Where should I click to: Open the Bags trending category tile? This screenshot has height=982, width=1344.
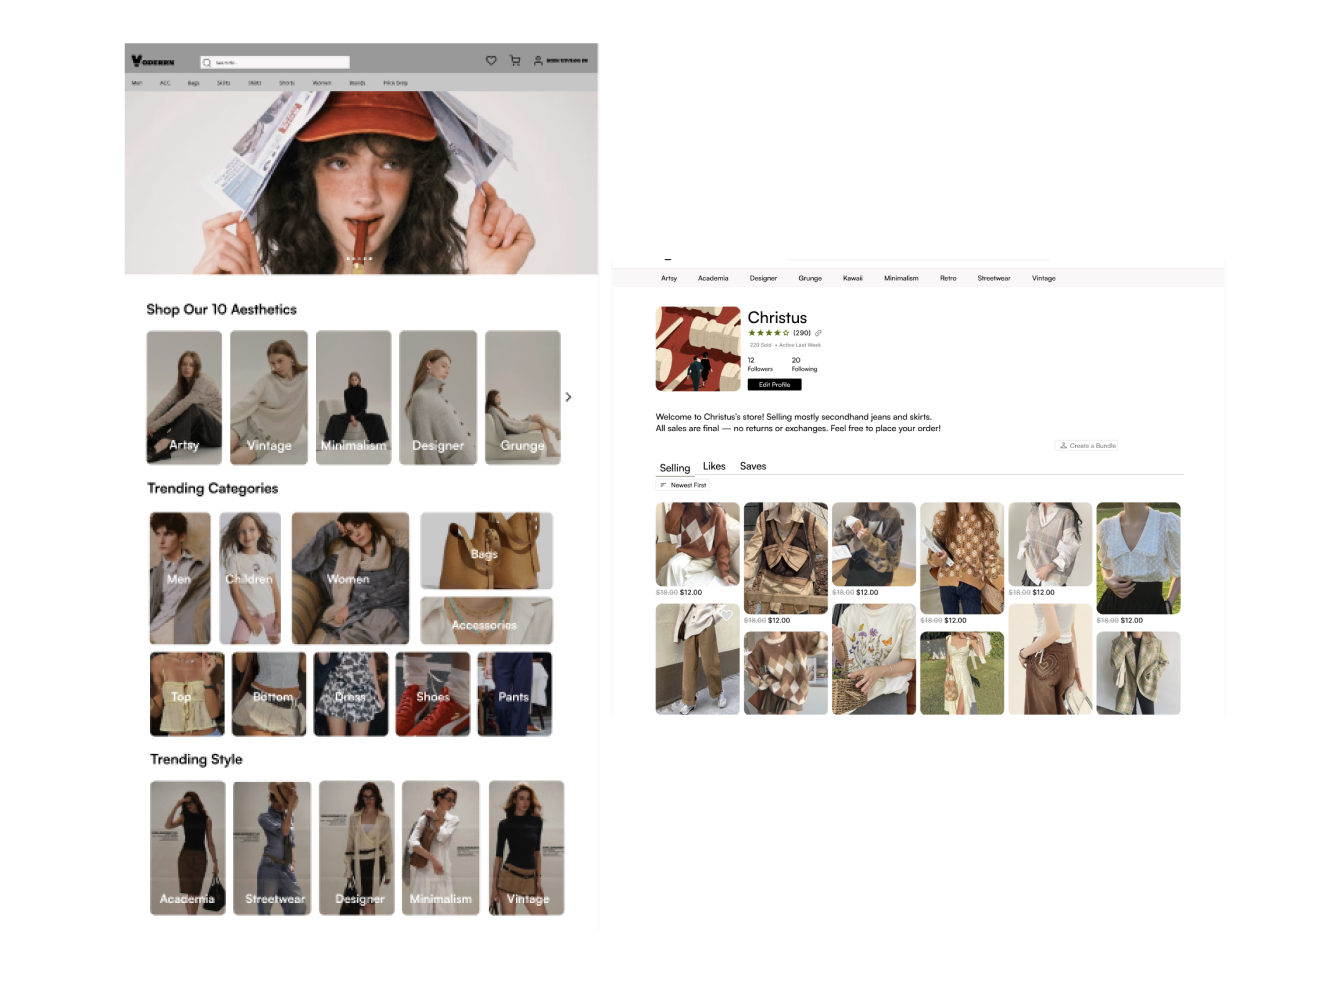486,551
